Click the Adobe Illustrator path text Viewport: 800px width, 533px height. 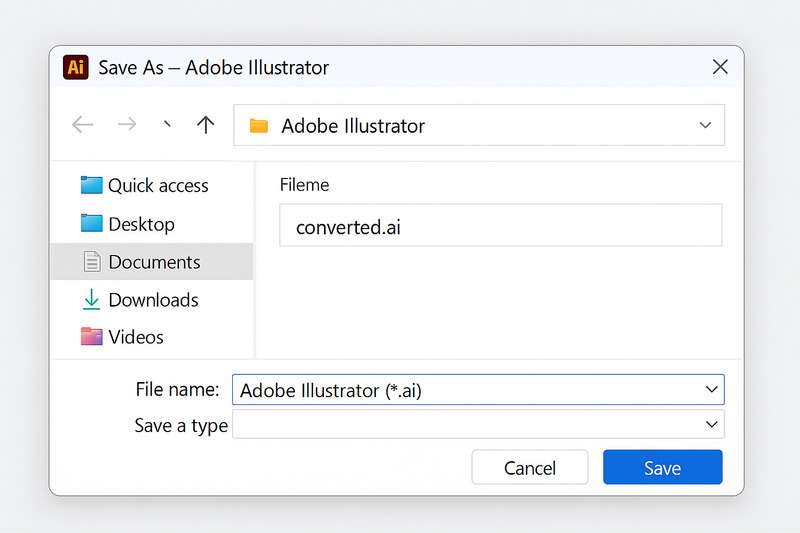click(353, 126)
